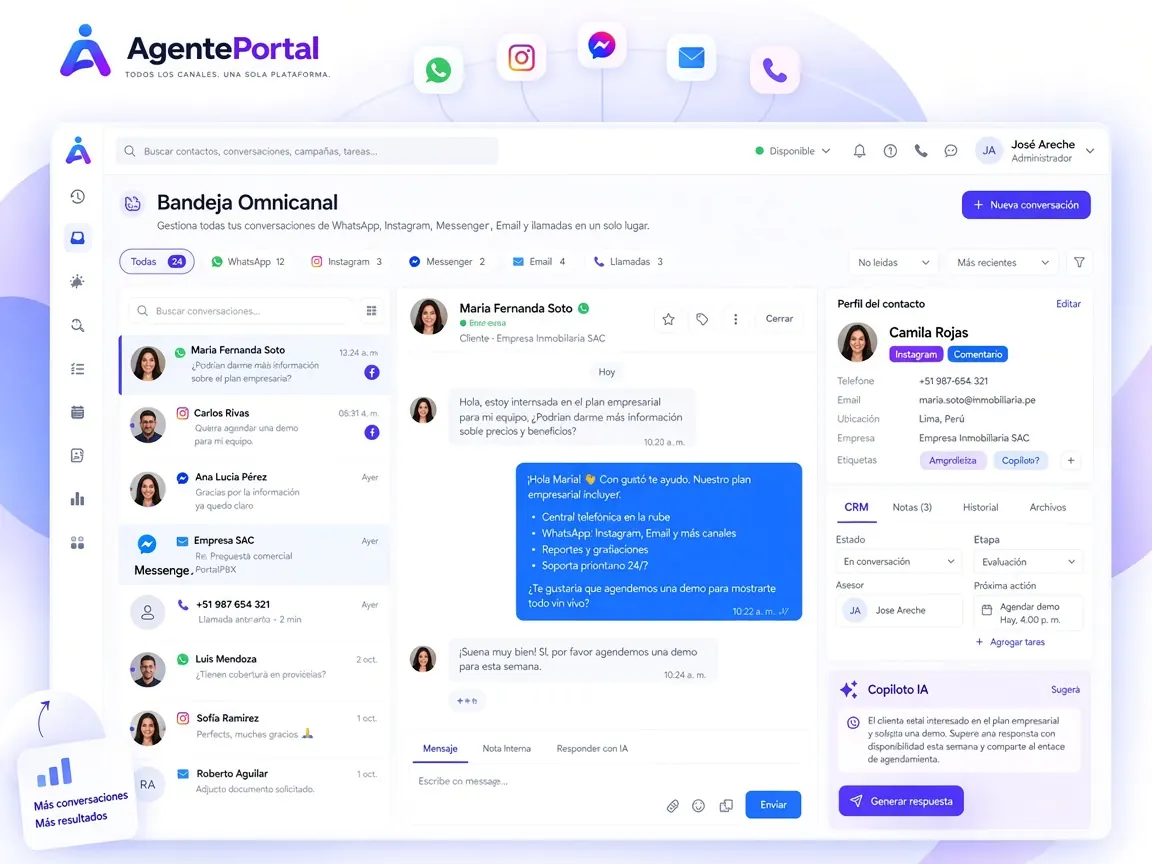Screen dimensions: 1152x864
Task: Switch to the Notas (3) tab
Action: click(x=912, y=507)
